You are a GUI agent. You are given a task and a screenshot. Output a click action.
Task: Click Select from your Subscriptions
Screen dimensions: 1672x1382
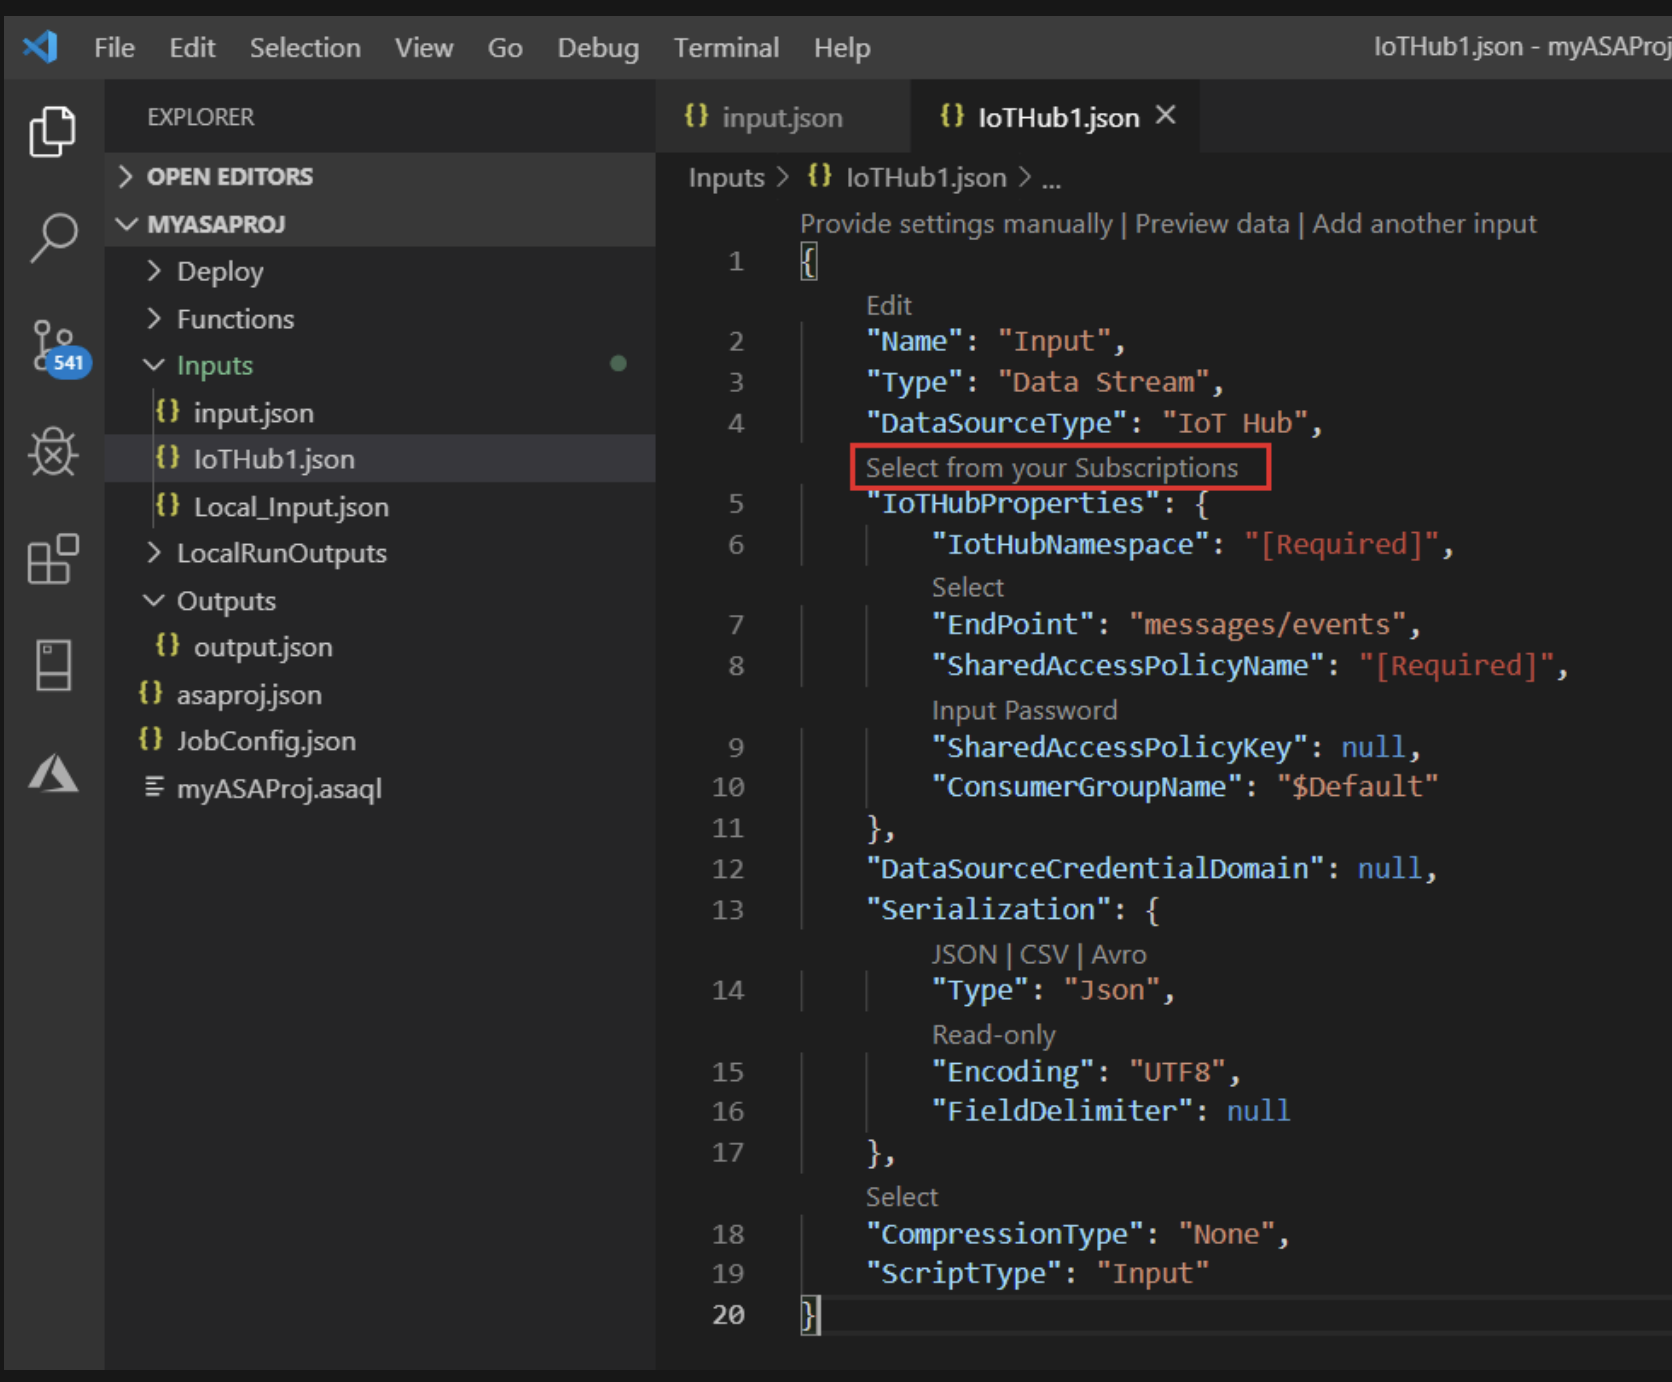[1053, 466]
